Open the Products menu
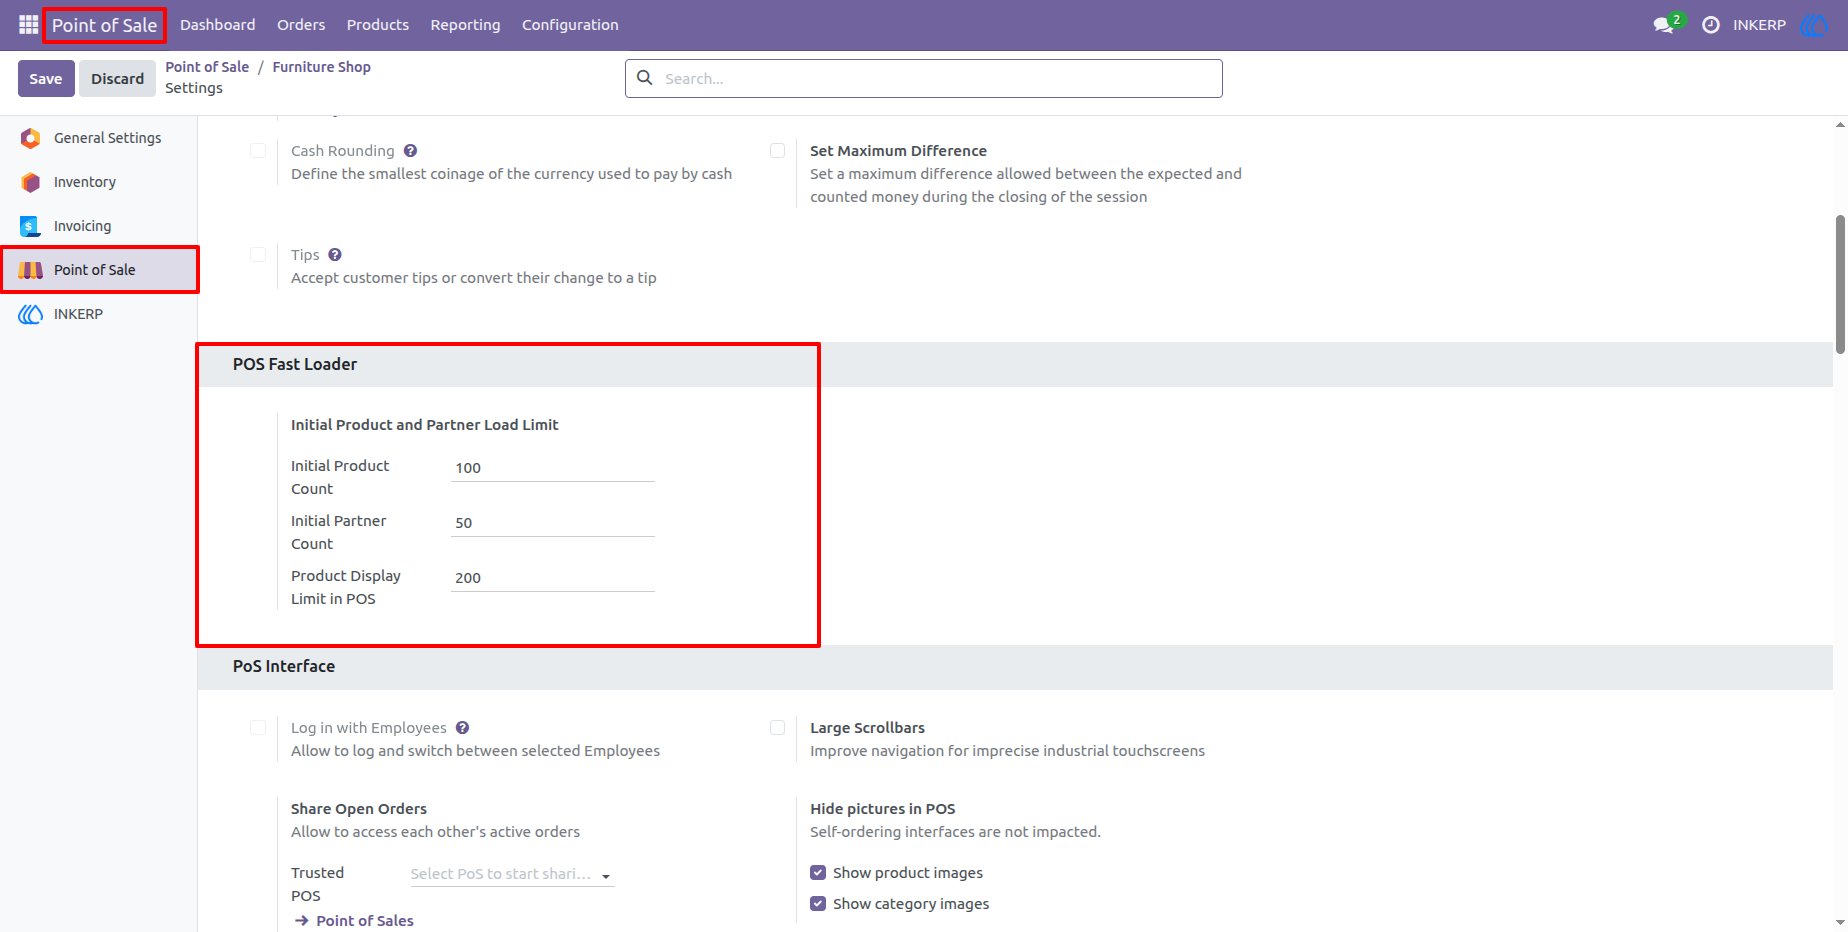Viewport: 1848px width, 932px height. (377, 25)
